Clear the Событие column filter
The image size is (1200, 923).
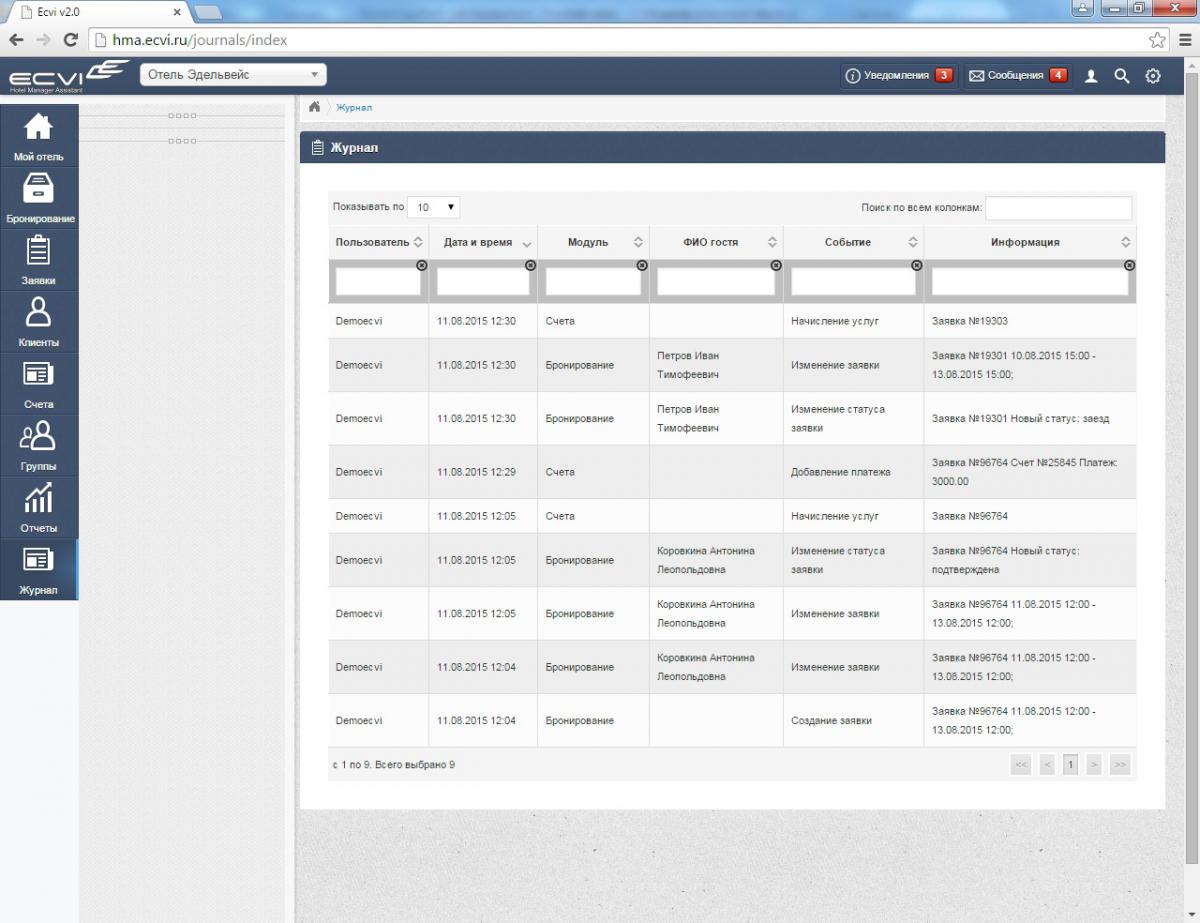(917, 265)
